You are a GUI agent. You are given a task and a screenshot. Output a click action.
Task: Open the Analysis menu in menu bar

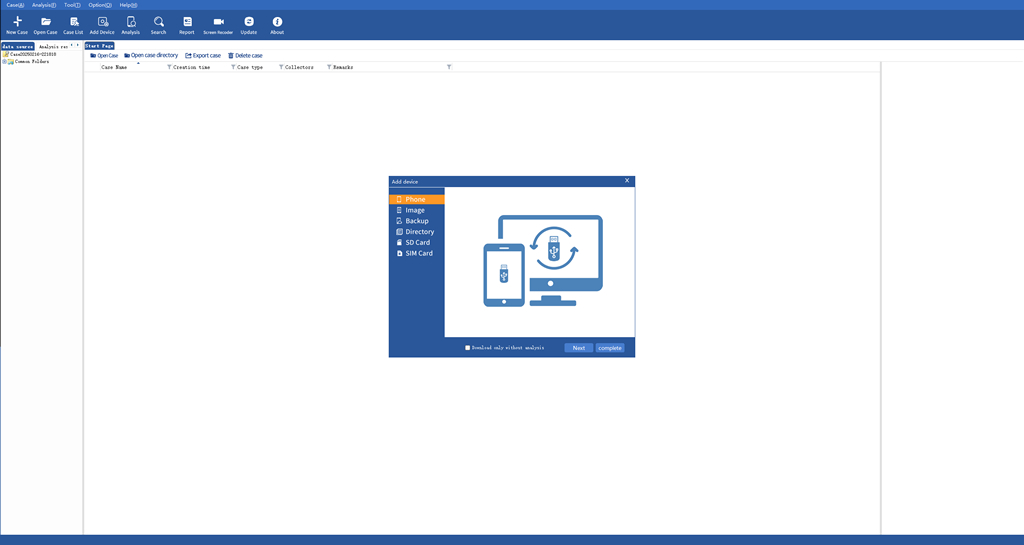point(44,5)
